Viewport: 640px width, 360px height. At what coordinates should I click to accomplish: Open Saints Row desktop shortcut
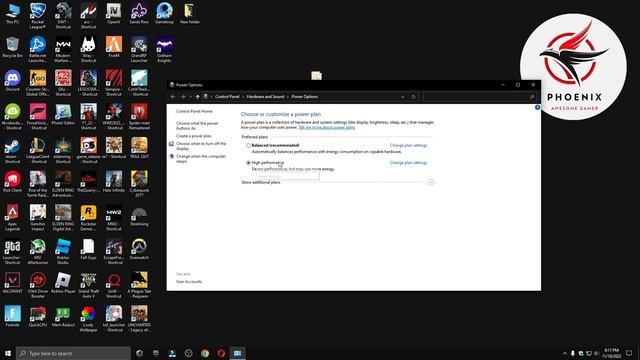tap(139, 13)
